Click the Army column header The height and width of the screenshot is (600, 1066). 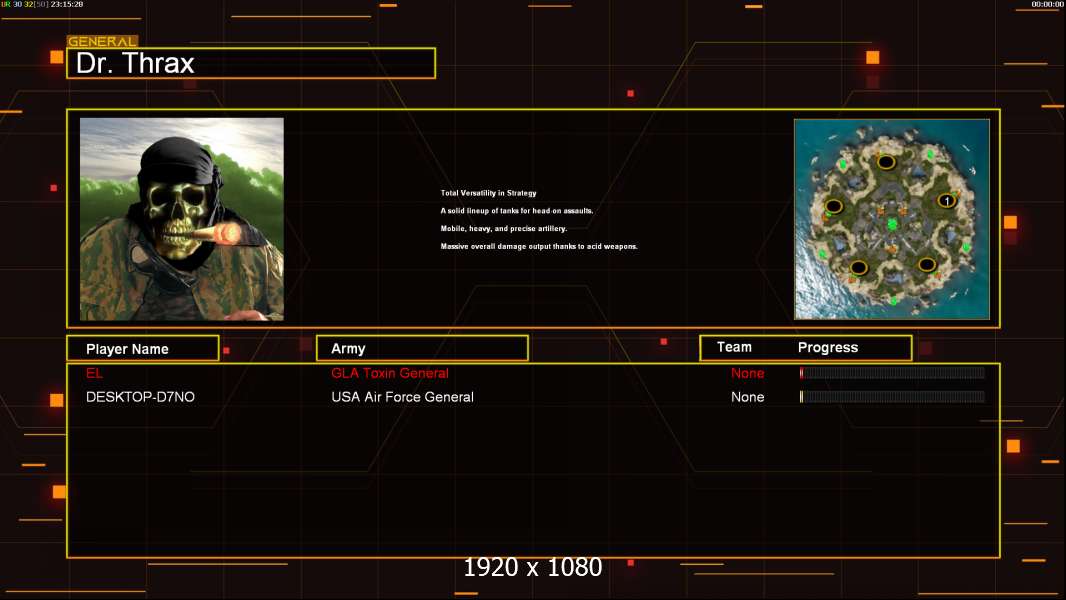pyautogui.click(x=422, y=349)
